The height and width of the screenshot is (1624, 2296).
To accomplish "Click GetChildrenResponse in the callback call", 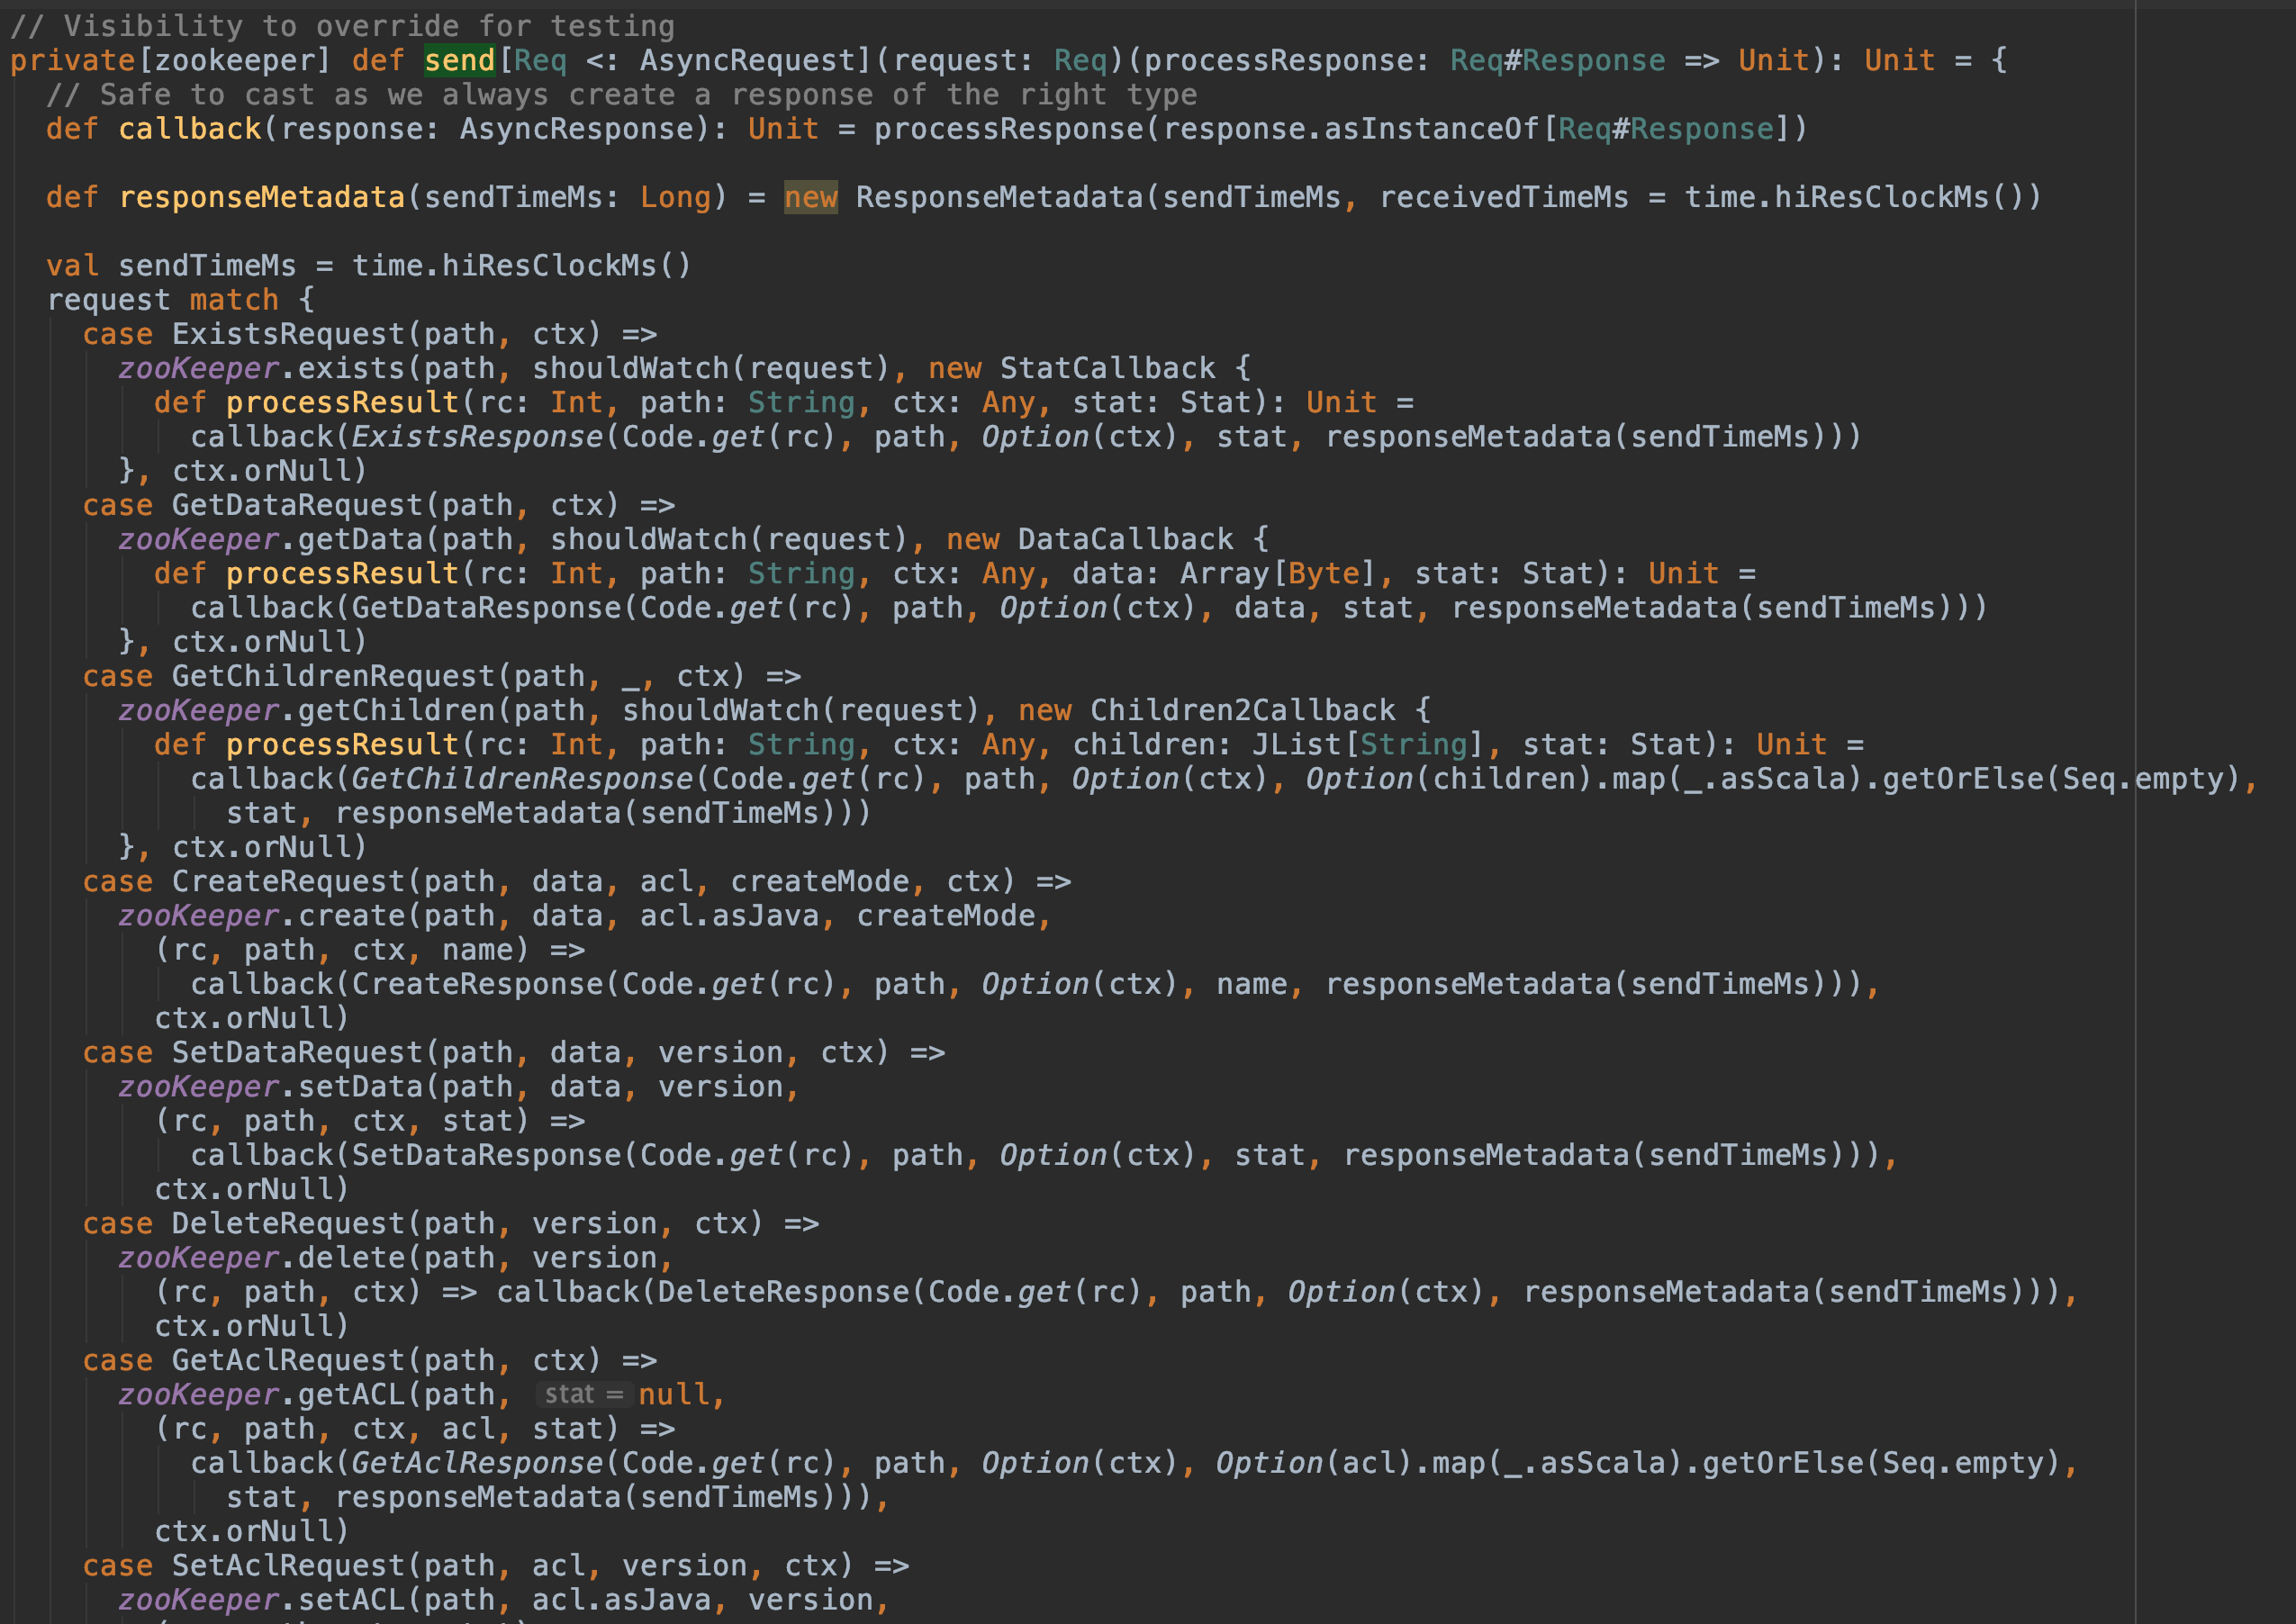I will point(522,779).
